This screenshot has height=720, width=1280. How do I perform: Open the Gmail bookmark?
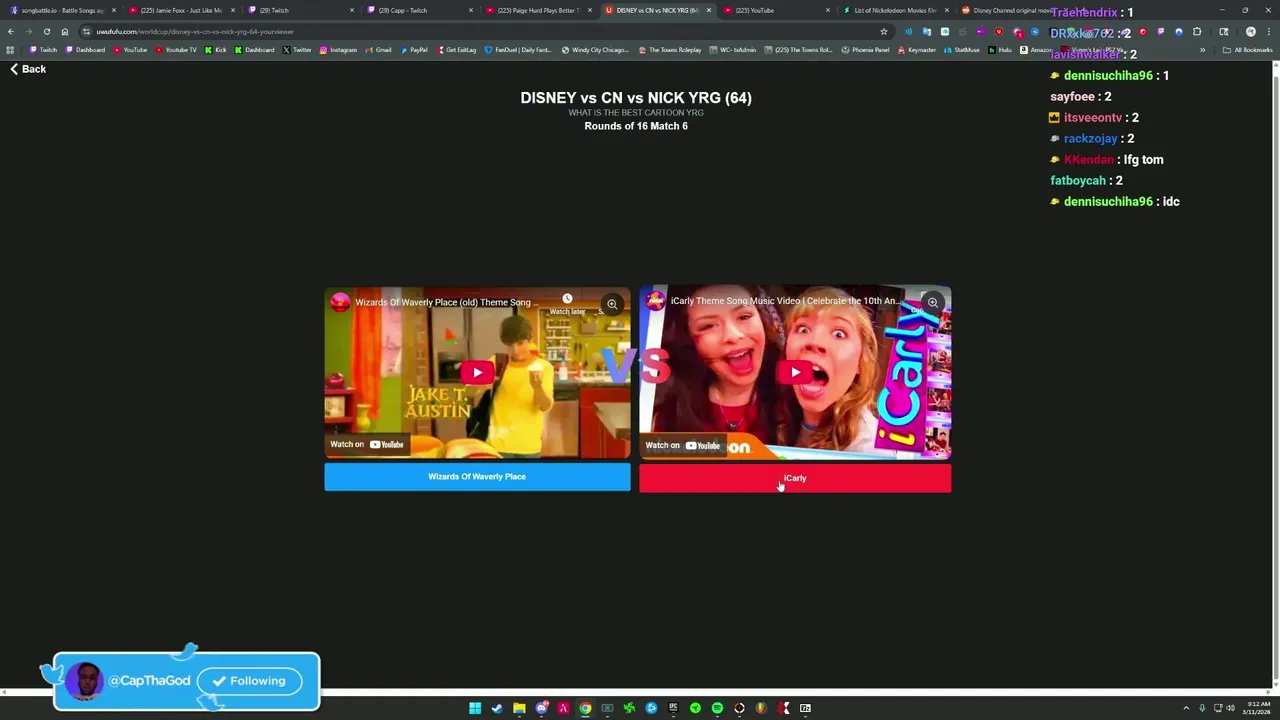[378, 50]
